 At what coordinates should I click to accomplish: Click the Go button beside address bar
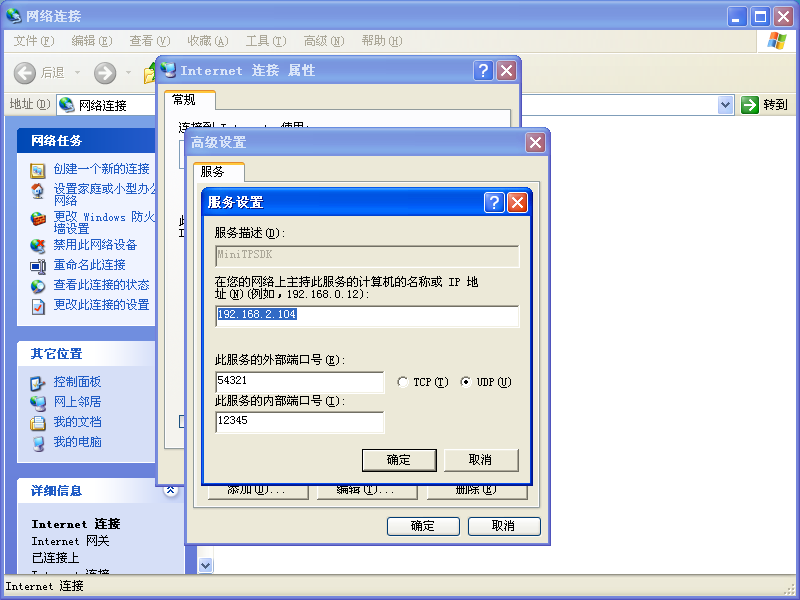765,105
